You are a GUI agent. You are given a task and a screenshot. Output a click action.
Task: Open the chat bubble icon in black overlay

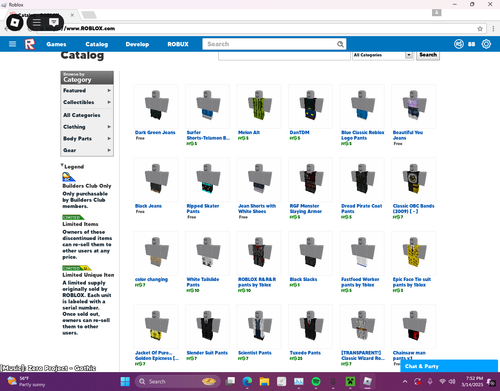coord(53,22)
